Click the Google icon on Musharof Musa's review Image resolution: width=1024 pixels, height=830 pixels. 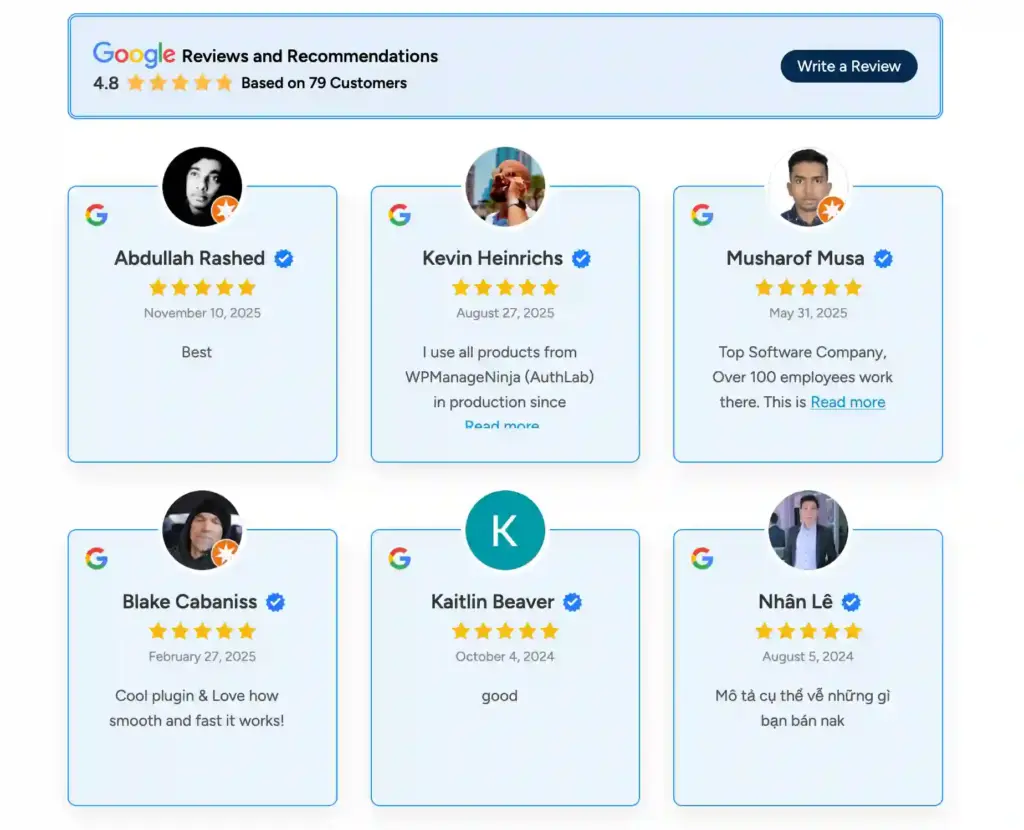coord(704,213)
